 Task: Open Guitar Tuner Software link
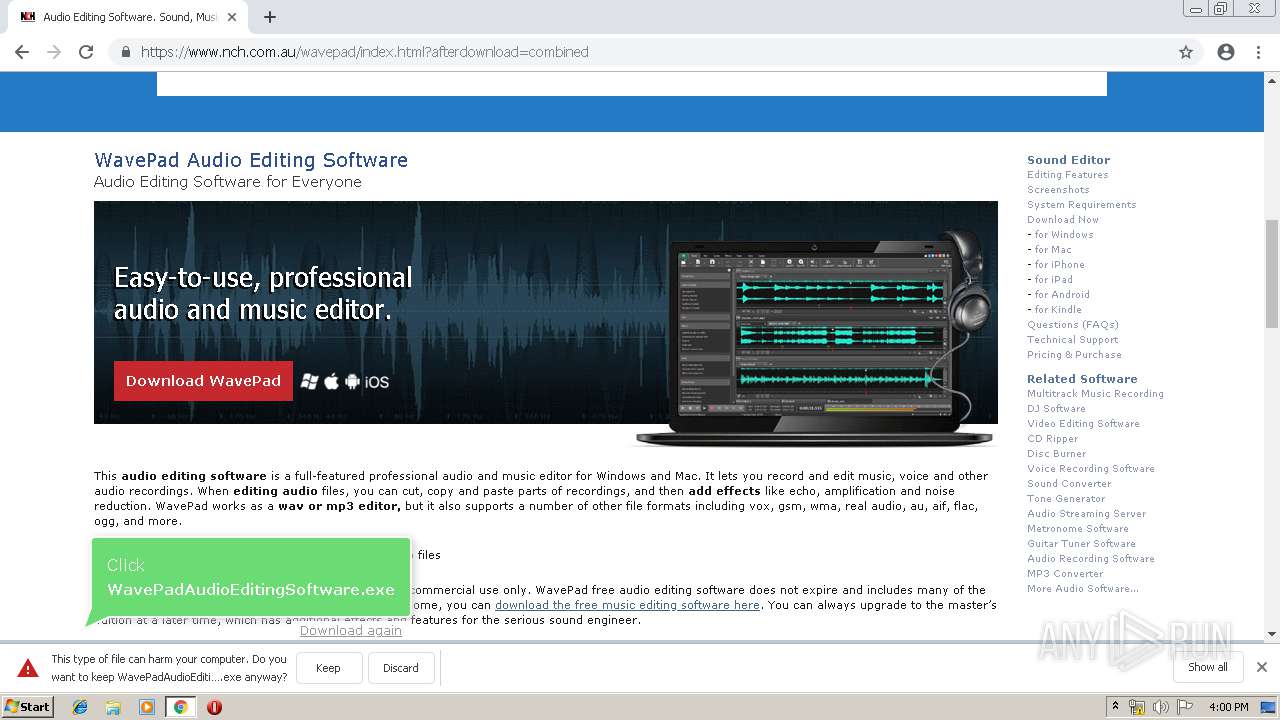pyautogui.click(x=1081, y=544)
